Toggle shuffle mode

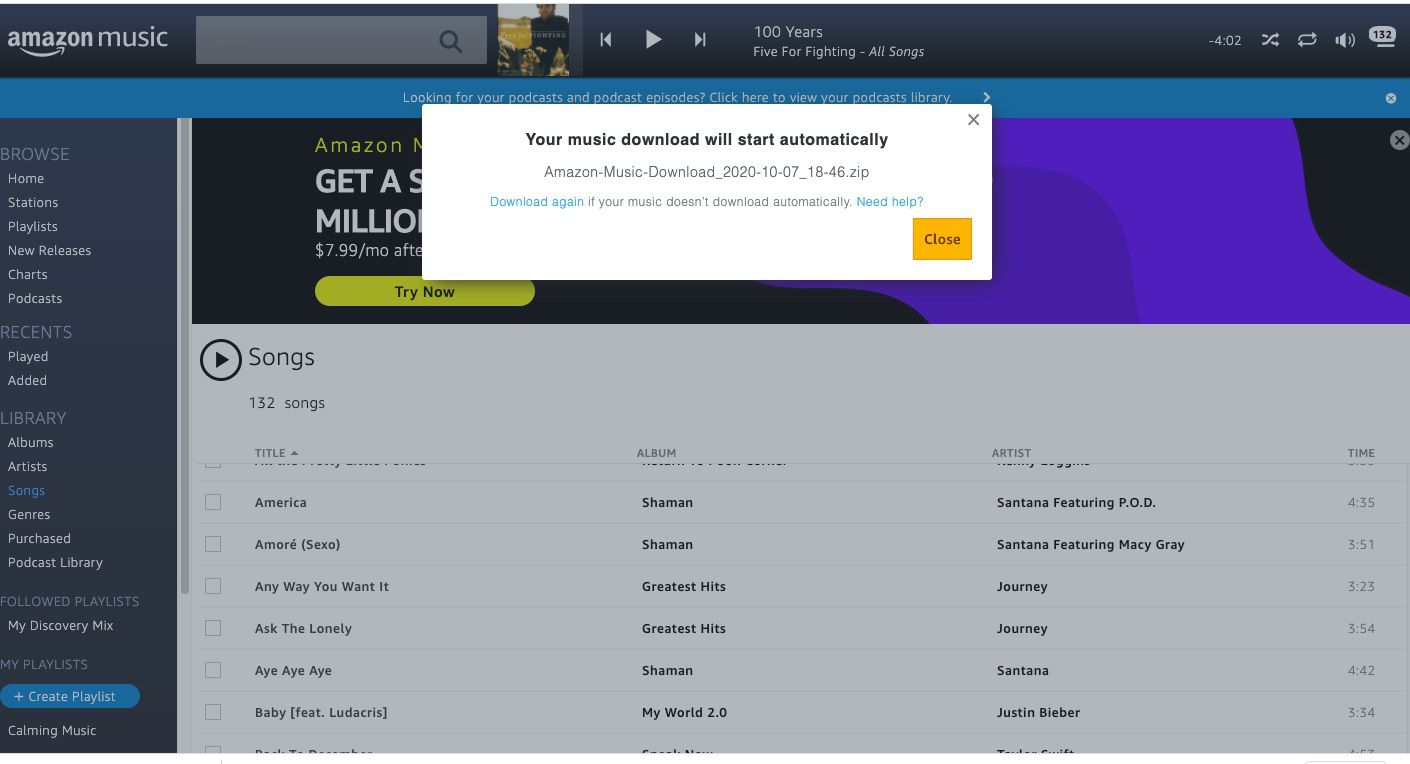[x=1270, y=40]
